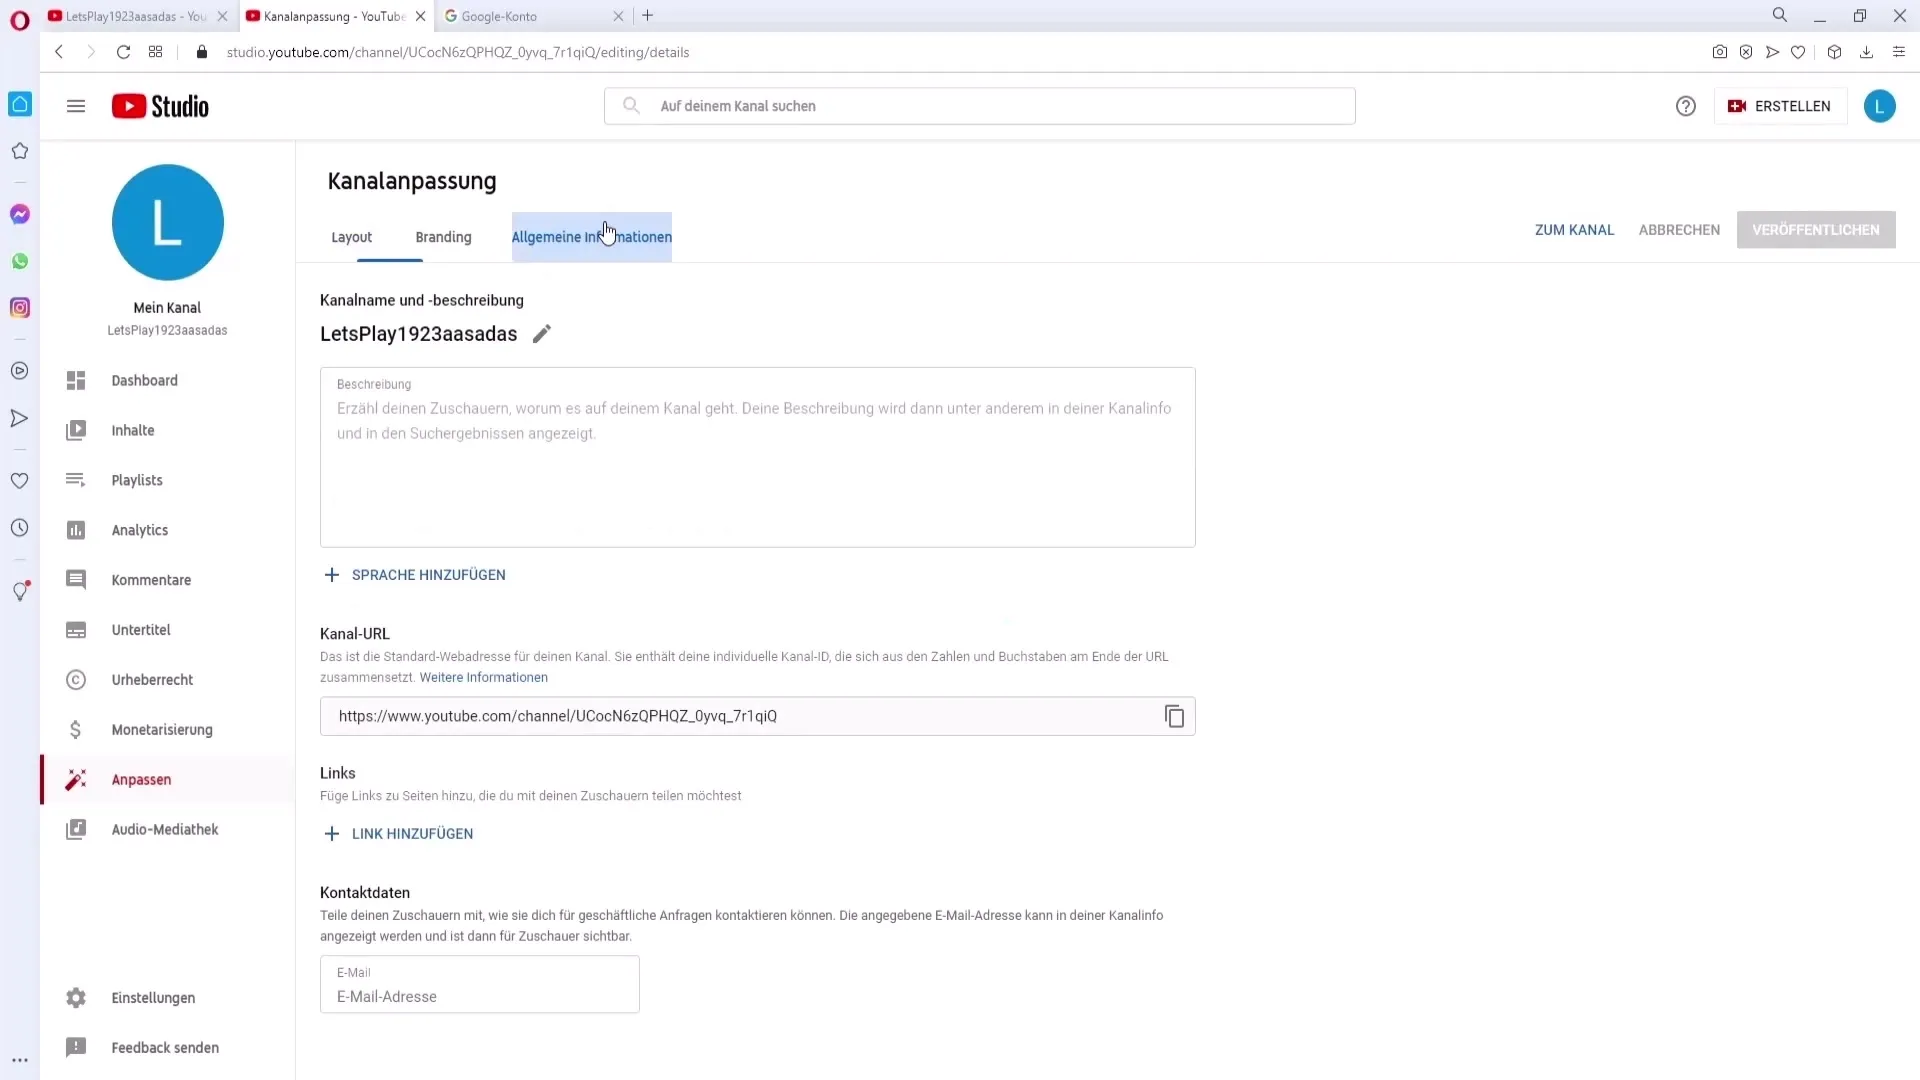Open Inhalte section in sidebar

coord(133,430)
